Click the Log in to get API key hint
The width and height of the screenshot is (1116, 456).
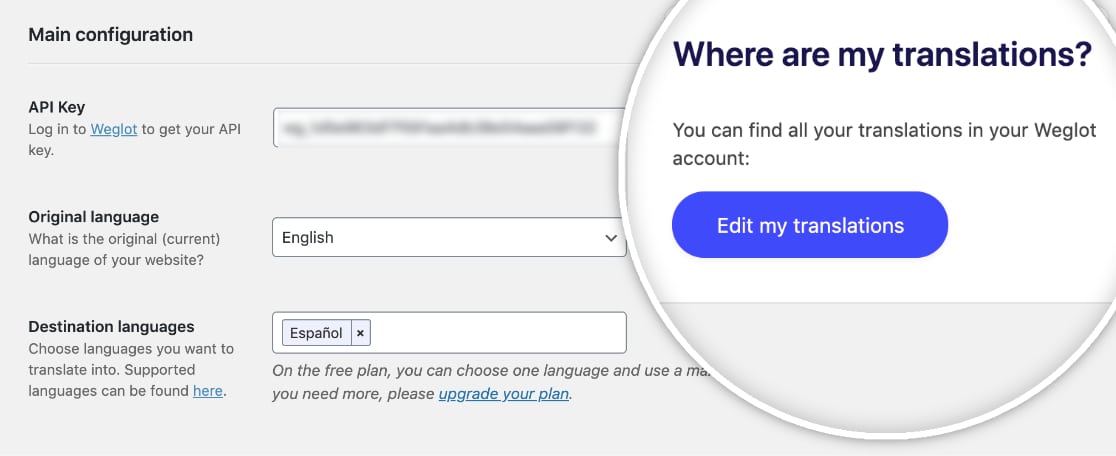click(135, 140)
